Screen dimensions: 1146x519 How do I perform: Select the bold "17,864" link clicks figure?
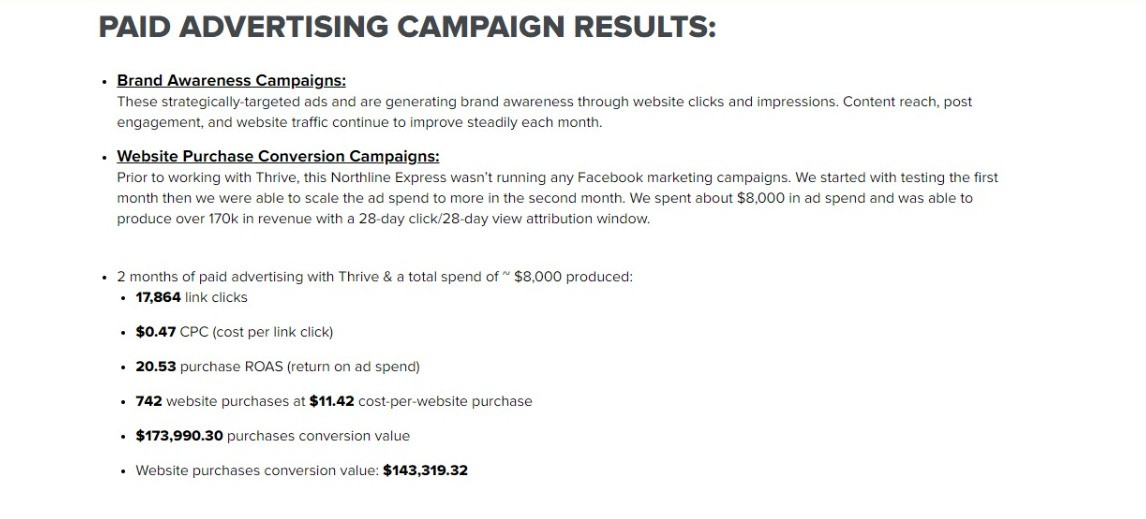click(158, 297)
